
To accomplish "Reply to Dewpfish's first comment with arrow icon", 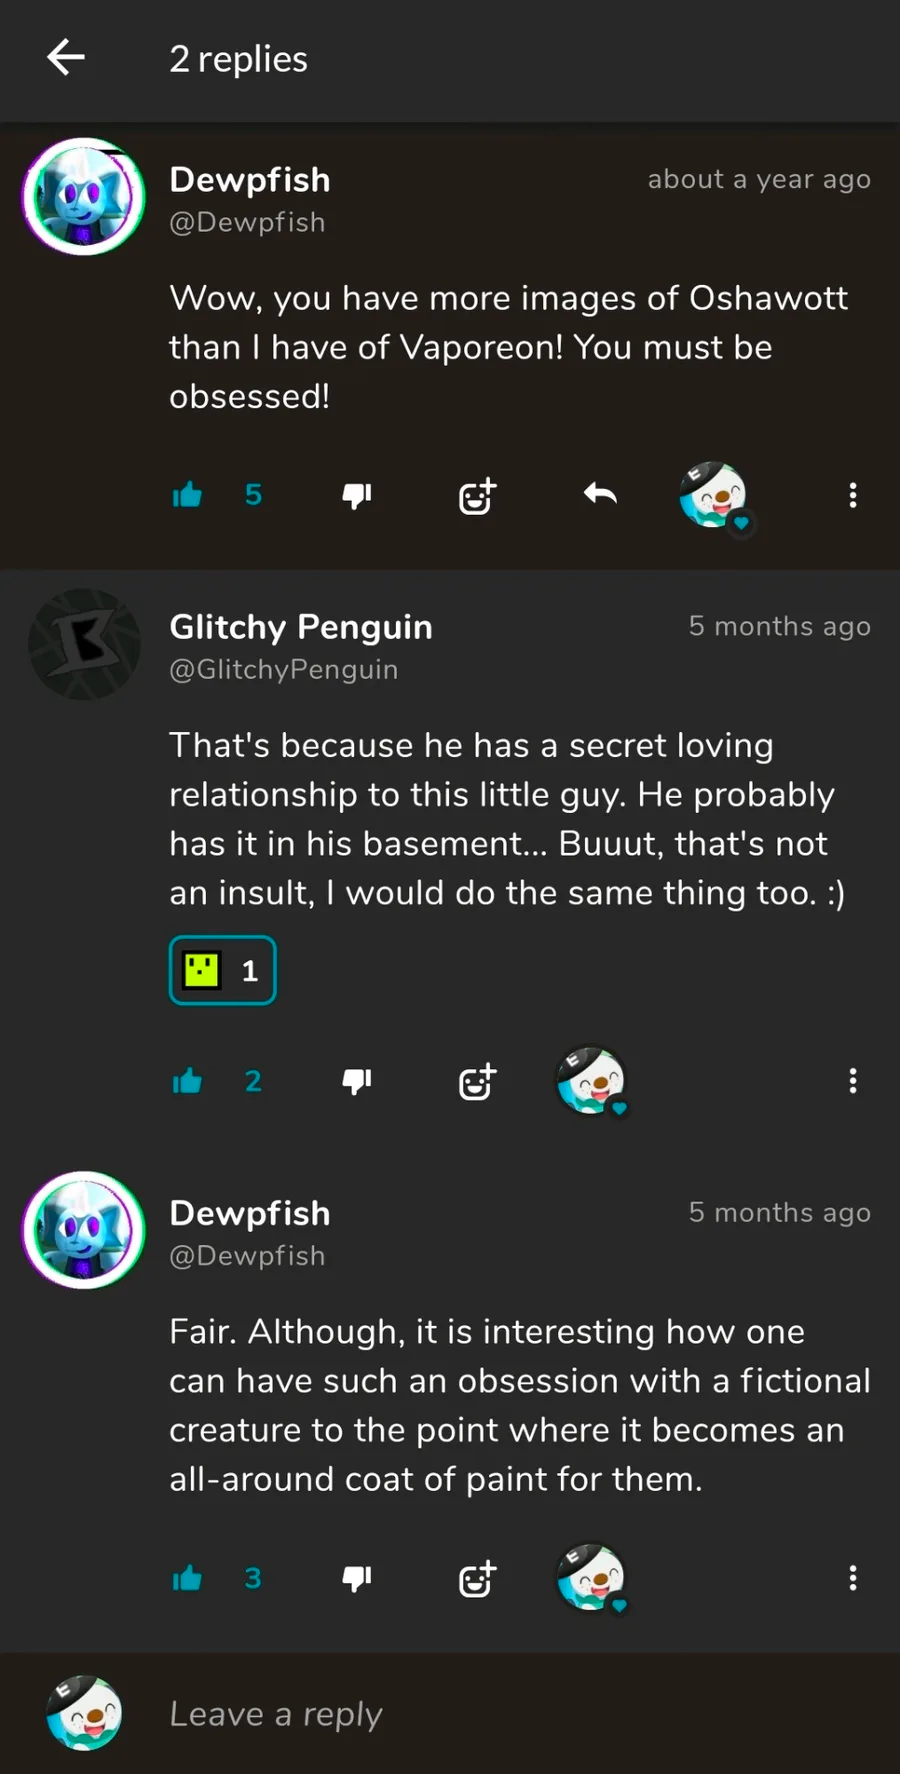I will pyautogui.click(x=600, y=494).
